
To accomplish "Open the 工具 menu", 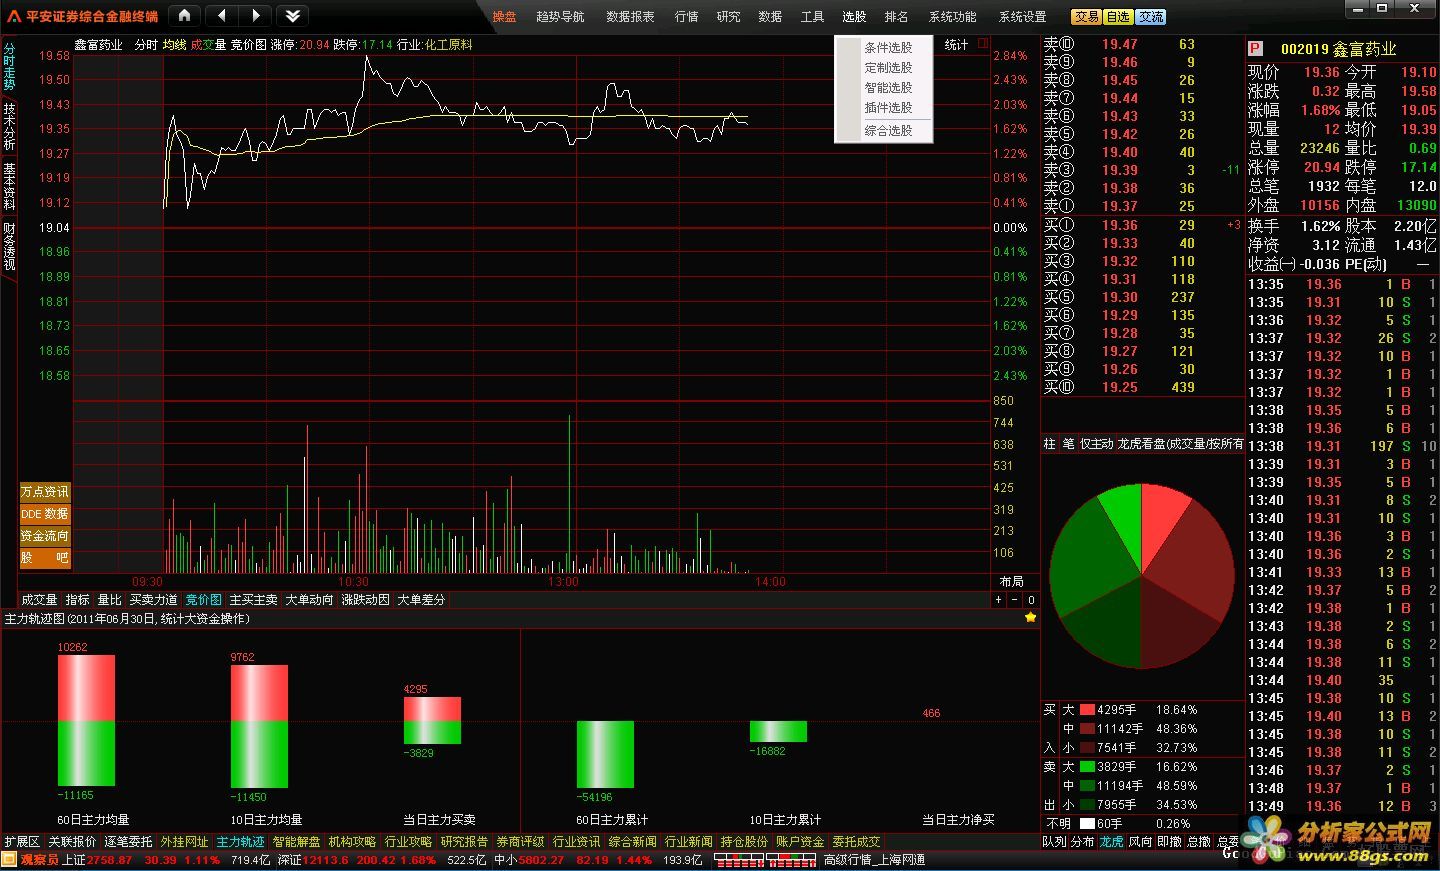I will point(812,16).
